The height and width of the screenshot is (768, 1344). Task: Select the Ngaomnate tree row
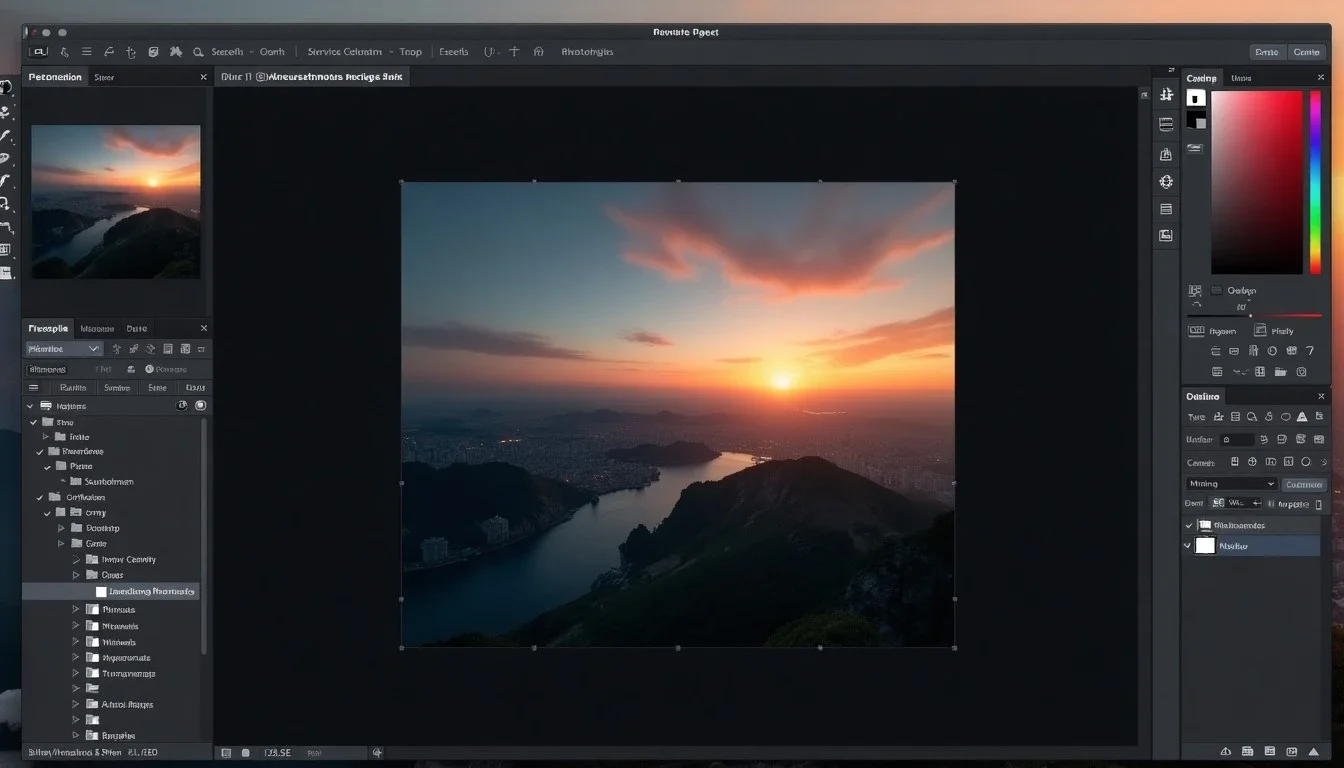126,658
